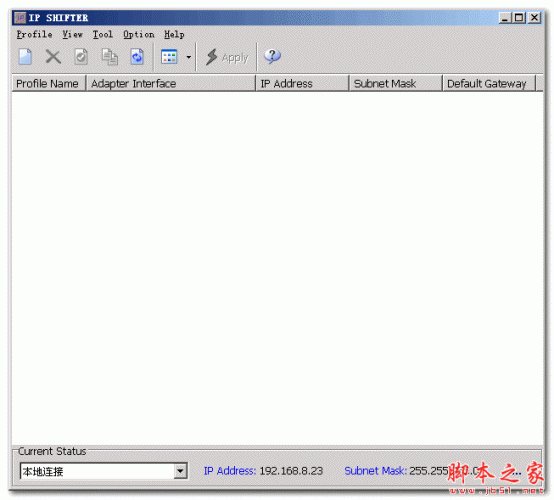Sort by IP Address column header

pos(302,83)
